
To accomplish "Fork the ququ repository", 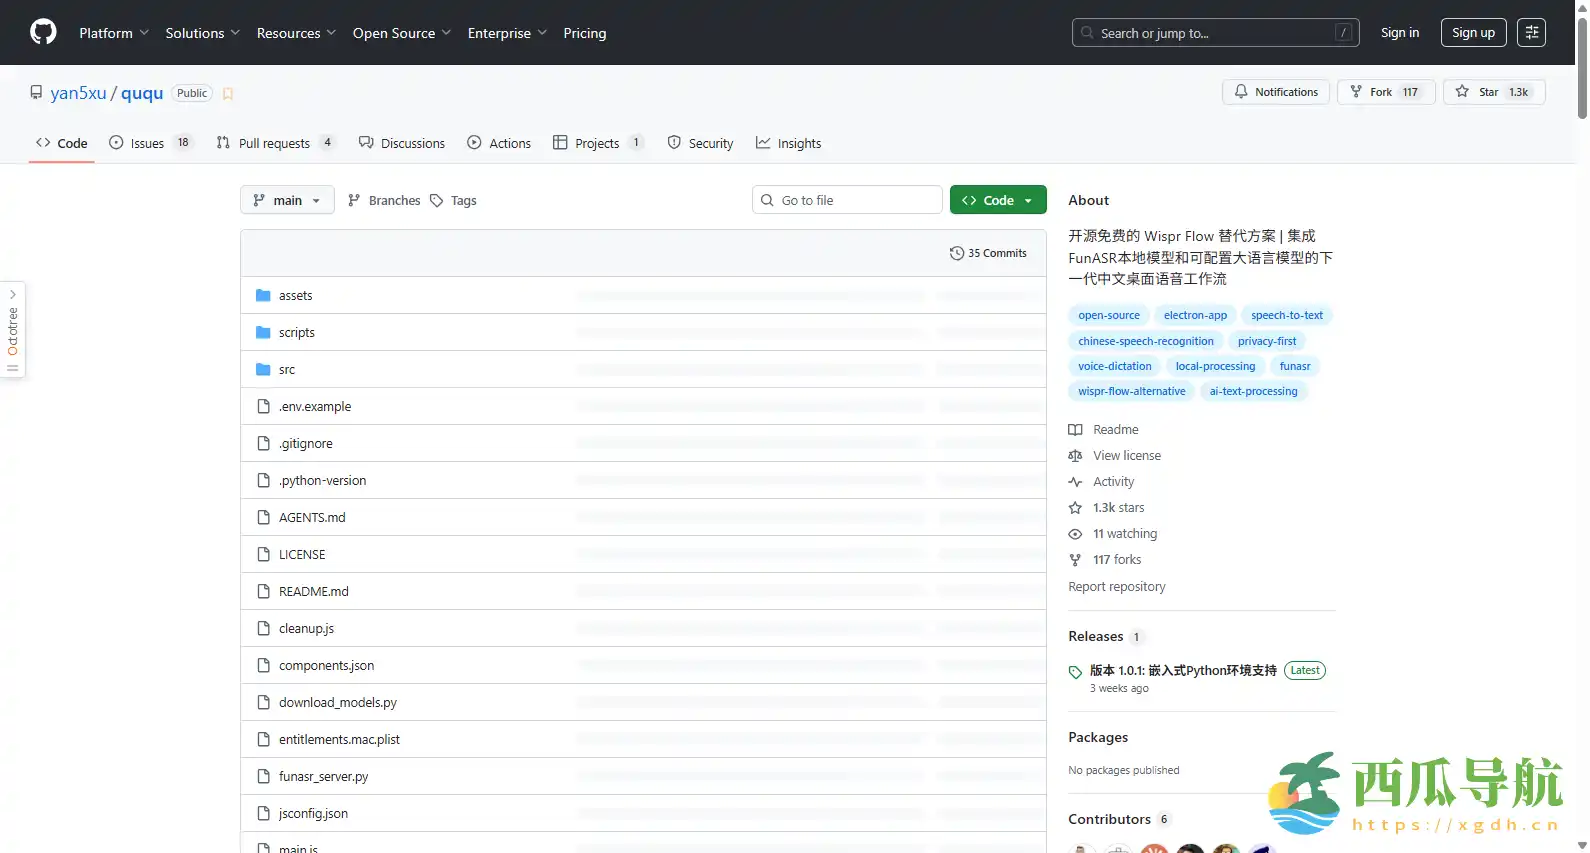I will coord(1385,92).
